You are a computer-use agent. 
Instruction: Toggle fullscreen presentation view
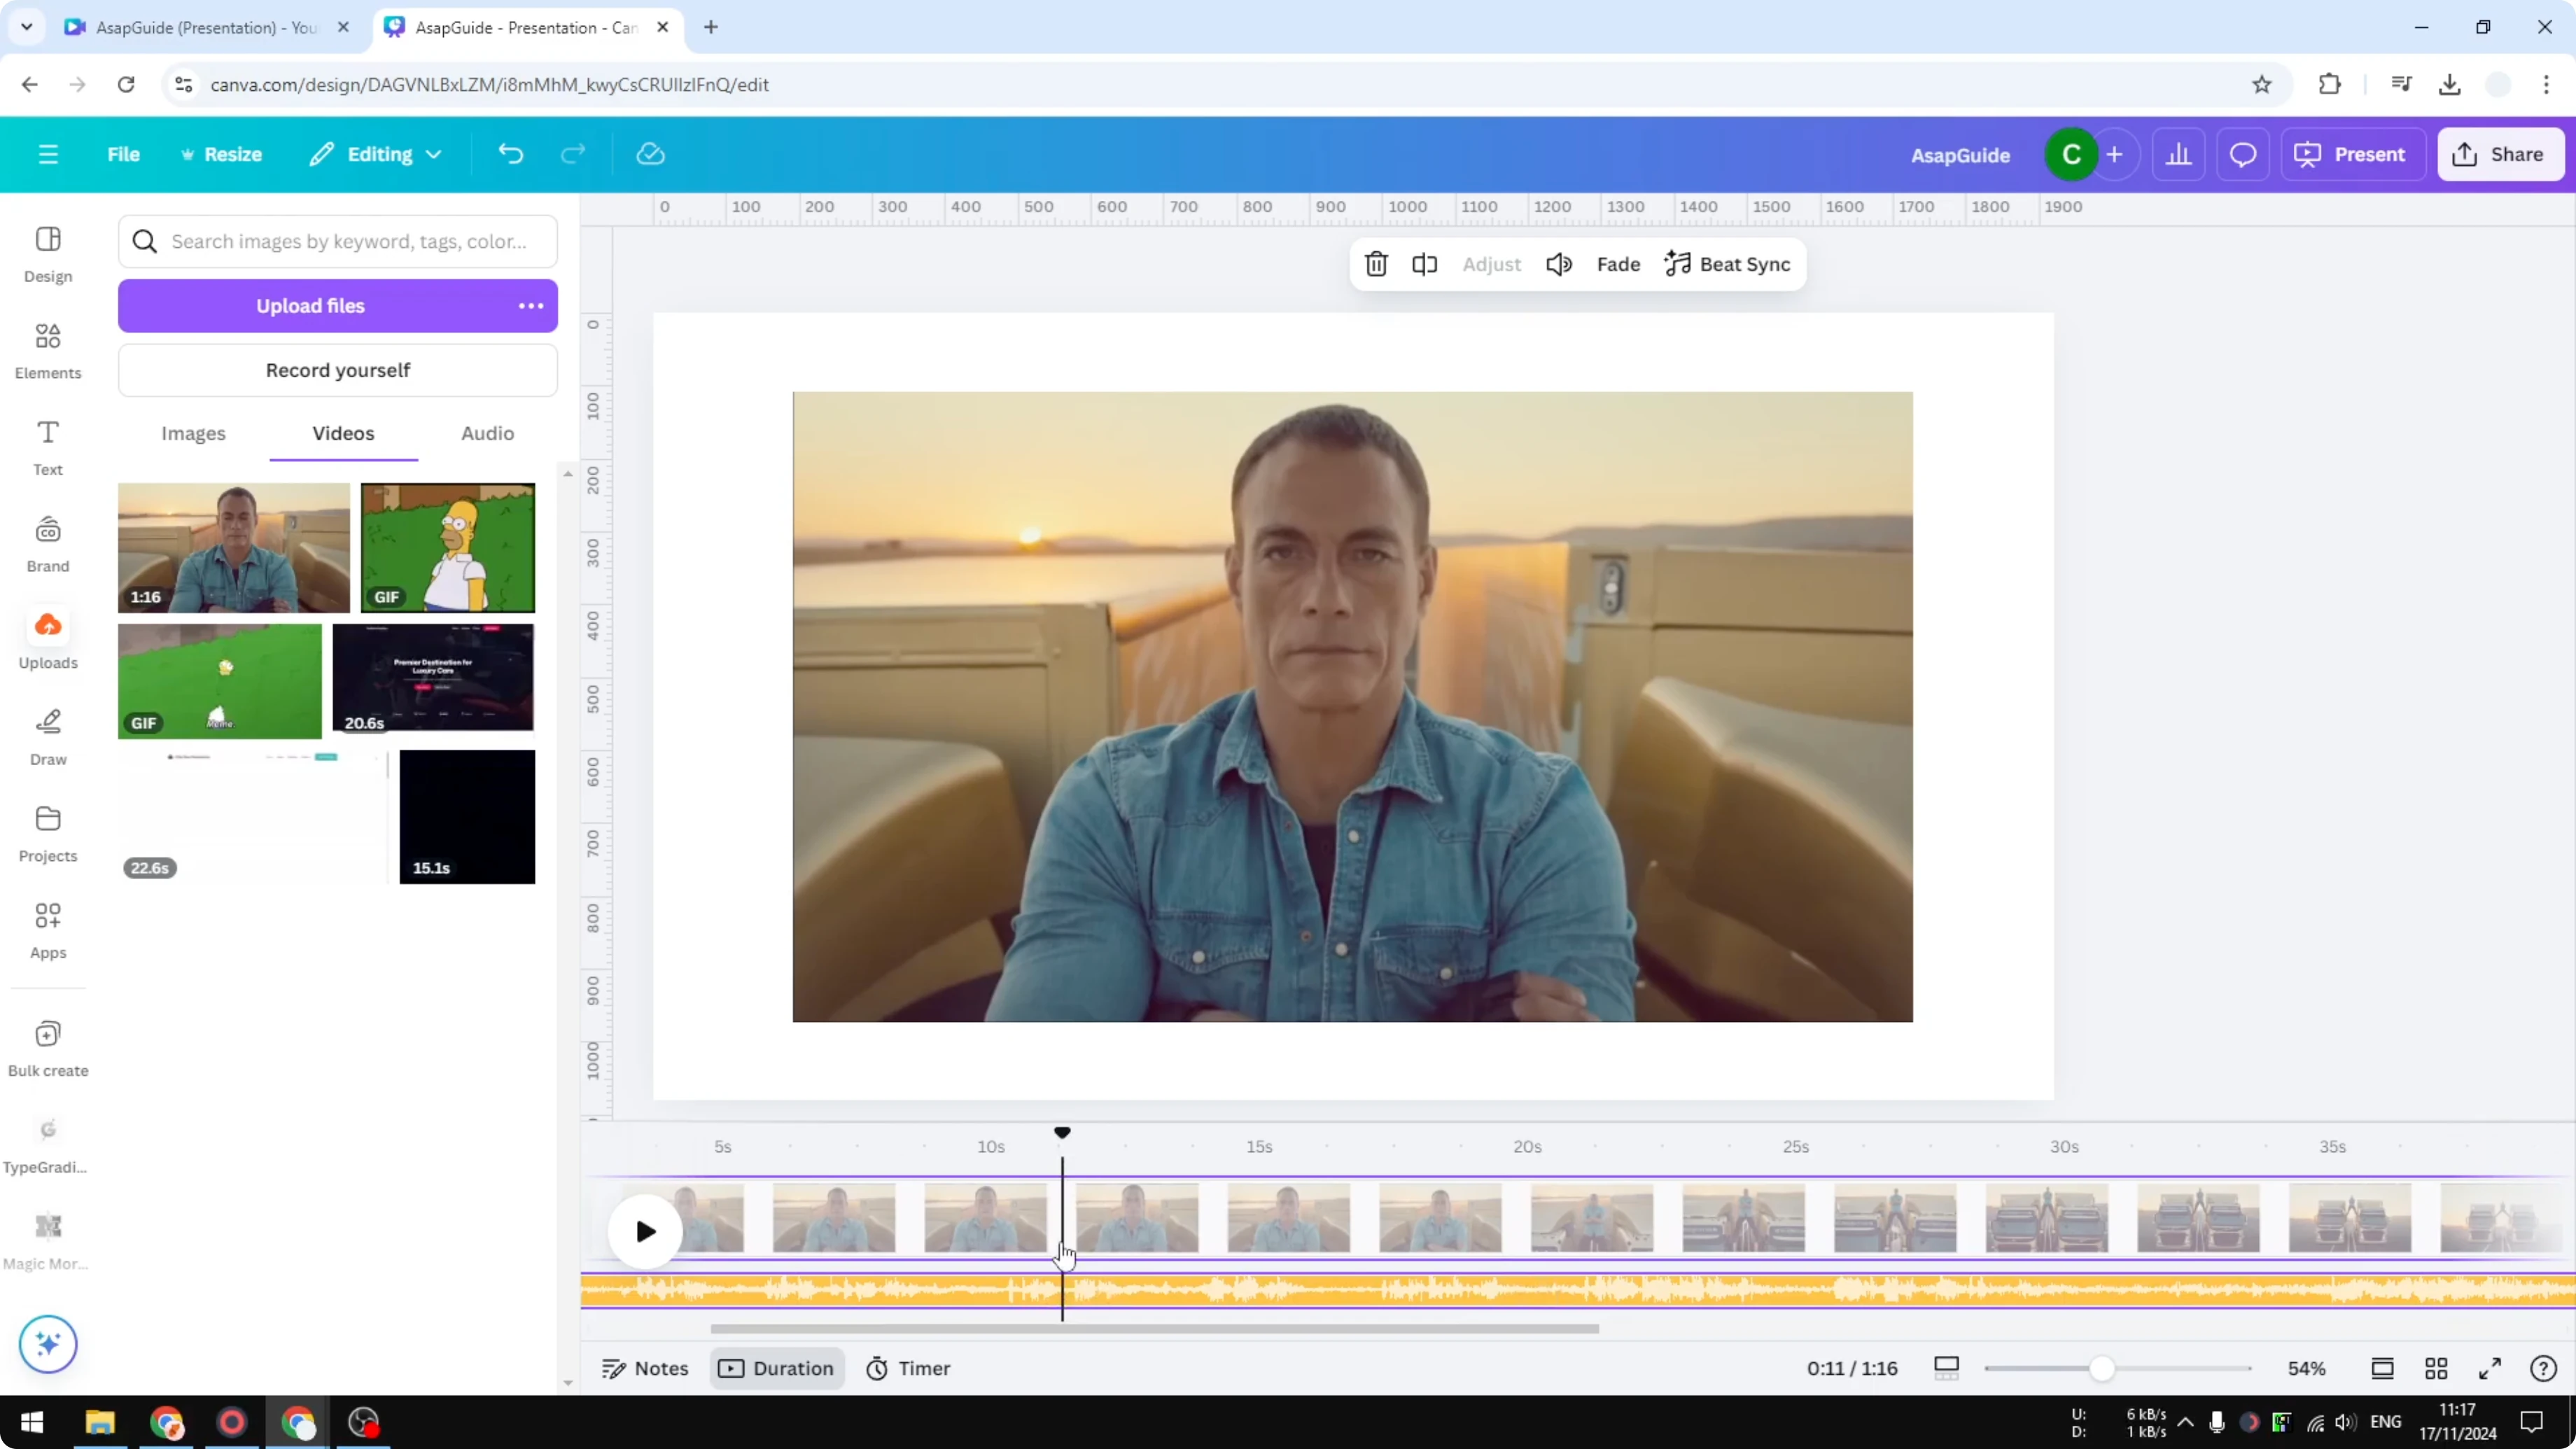coord(2490,1368)
